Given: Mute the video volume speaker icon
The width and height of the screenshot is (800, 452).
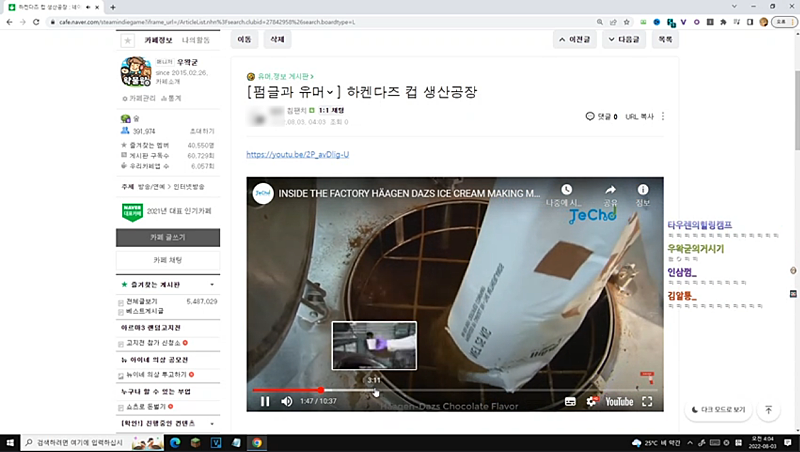Looking at the screenshot, I should click(287, 401).
